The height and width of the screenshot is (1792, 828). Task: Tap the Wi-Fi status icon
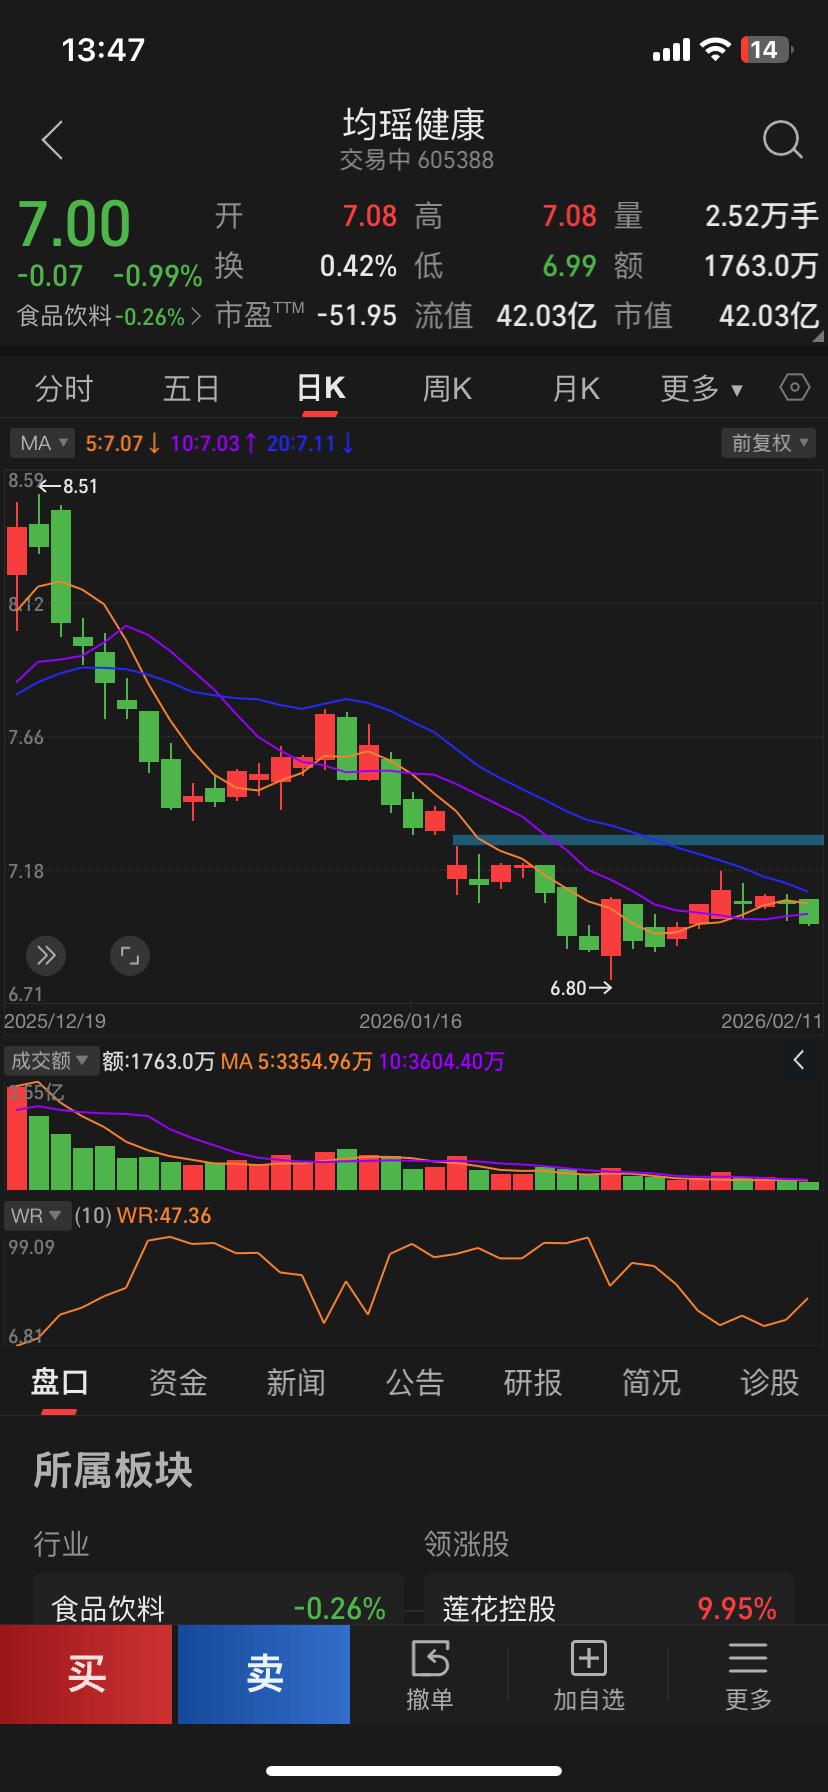click(716, 50)
